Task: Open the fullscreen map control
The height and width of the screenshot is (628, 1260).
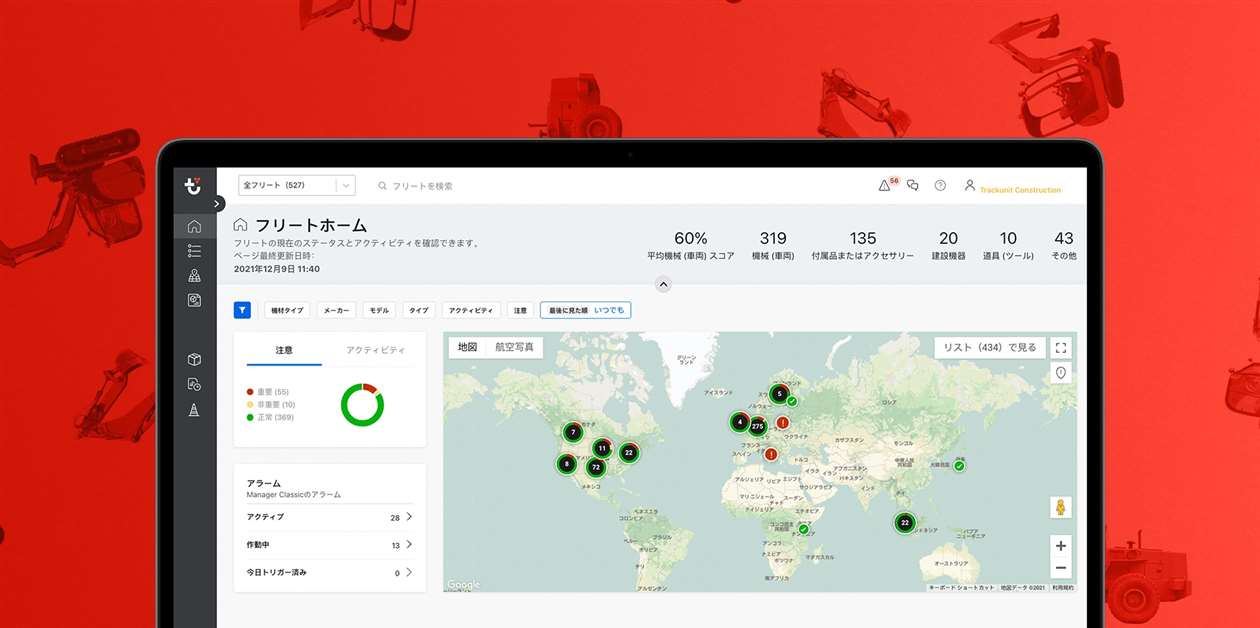Action: [x=1060, y=347]
